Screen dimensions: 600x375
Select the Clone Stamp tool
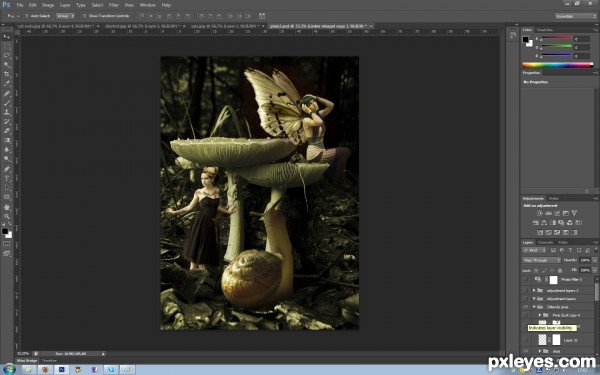pos(7,112)
